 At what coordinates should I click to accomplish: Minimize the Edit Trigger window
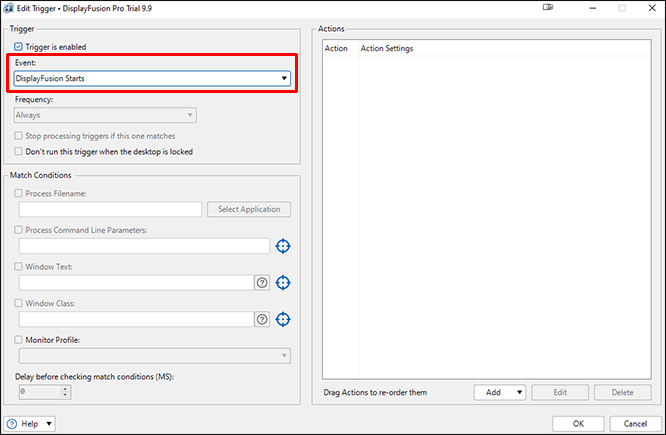coord(593,8)
